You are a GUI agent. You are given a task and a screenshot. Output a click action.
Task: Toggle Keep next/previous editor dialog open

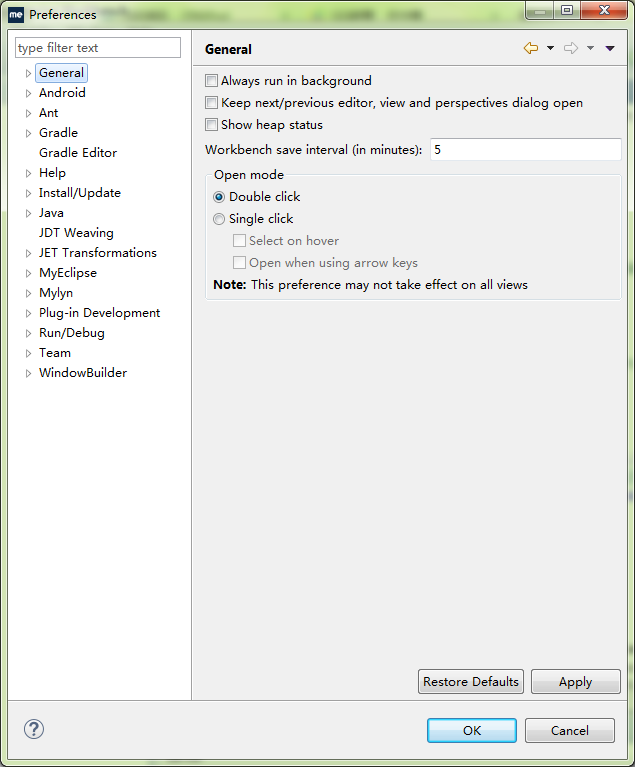click(x=211, y=103)
